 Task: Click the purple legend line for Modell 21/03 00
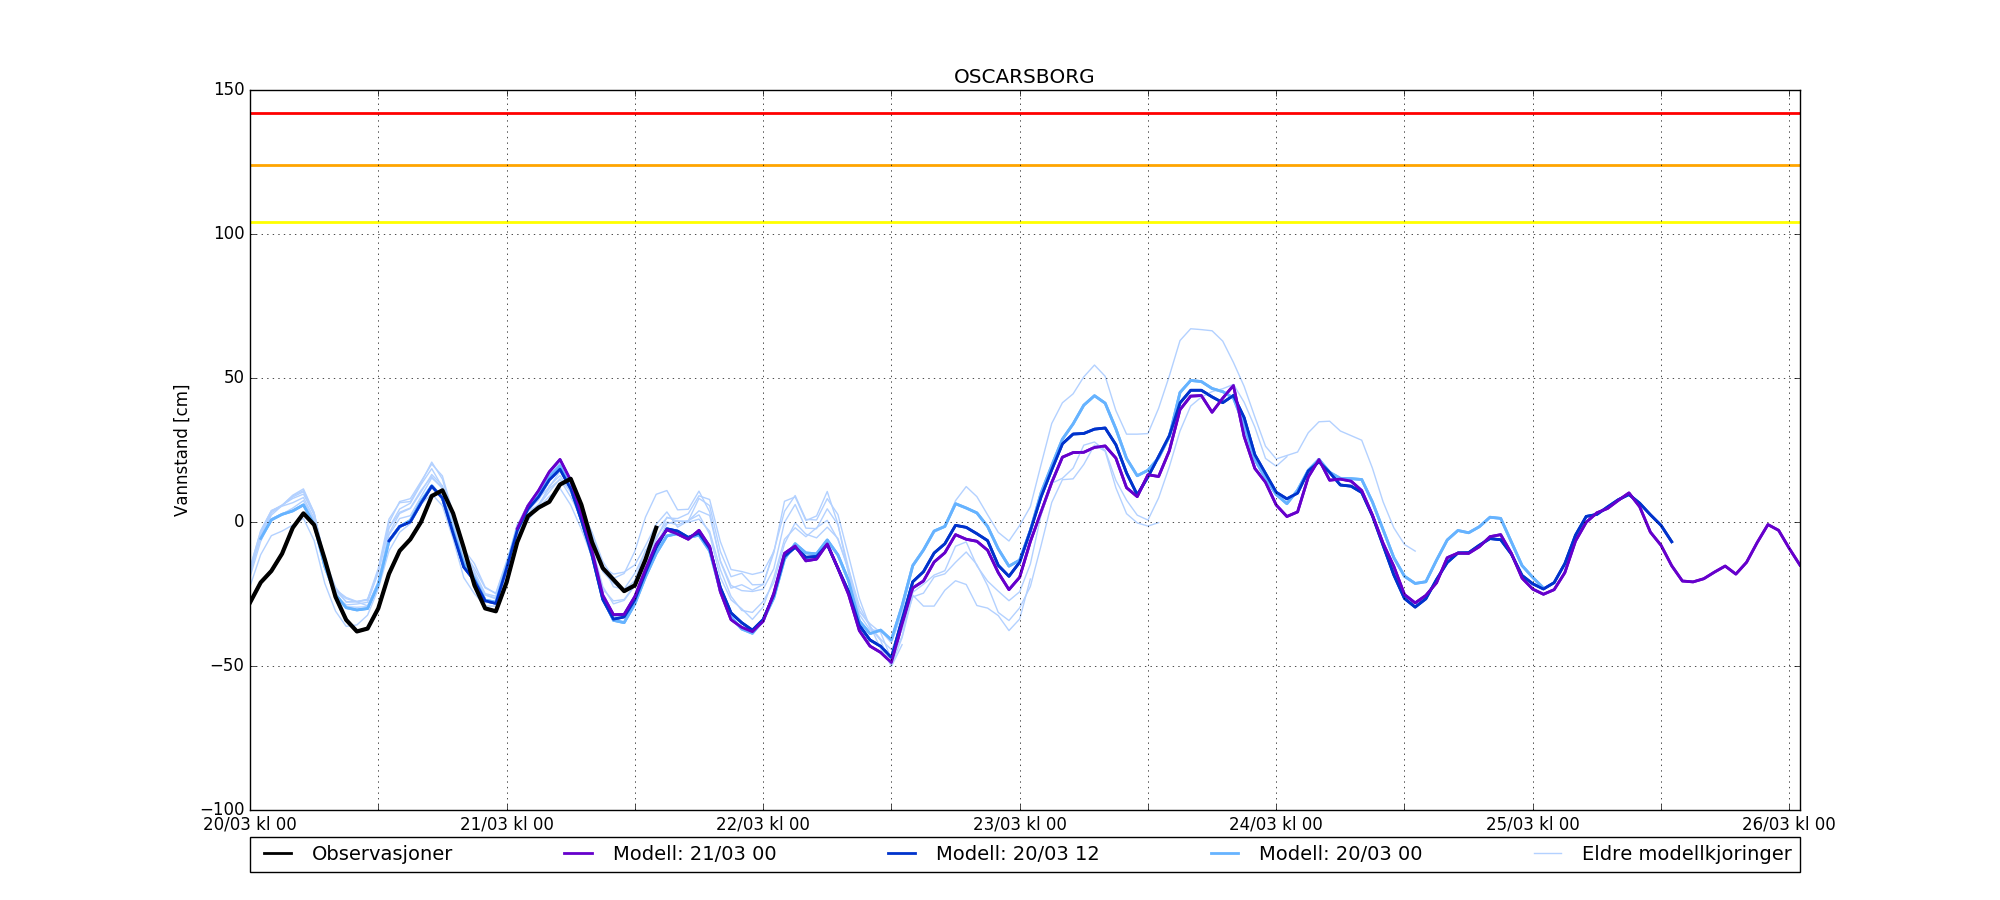(579, 854)
